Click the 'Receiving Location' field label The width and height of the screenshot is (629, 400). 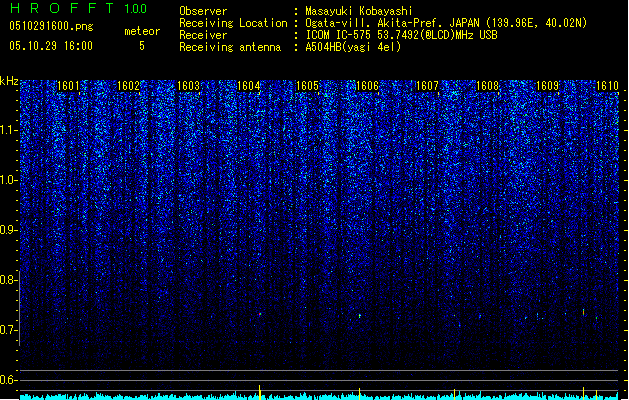(x=233, y=23)
